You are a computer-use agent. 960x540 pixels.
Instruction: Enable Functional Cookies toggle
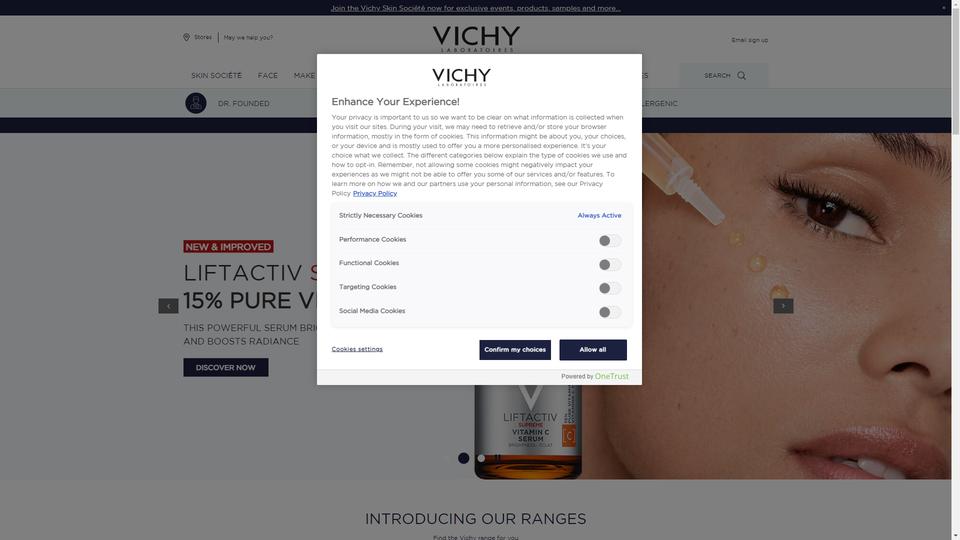click(610, 264)
